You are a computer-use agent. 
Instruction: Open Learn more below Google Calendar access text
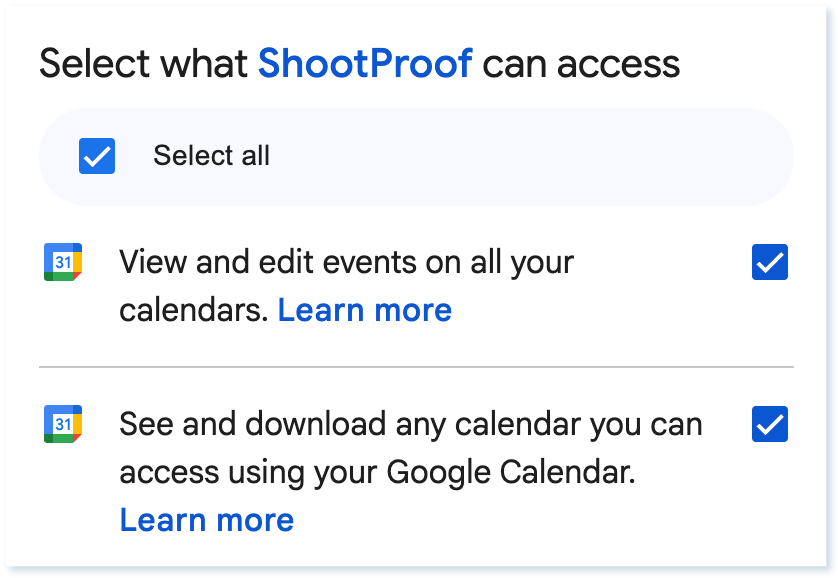click(206, 520)
